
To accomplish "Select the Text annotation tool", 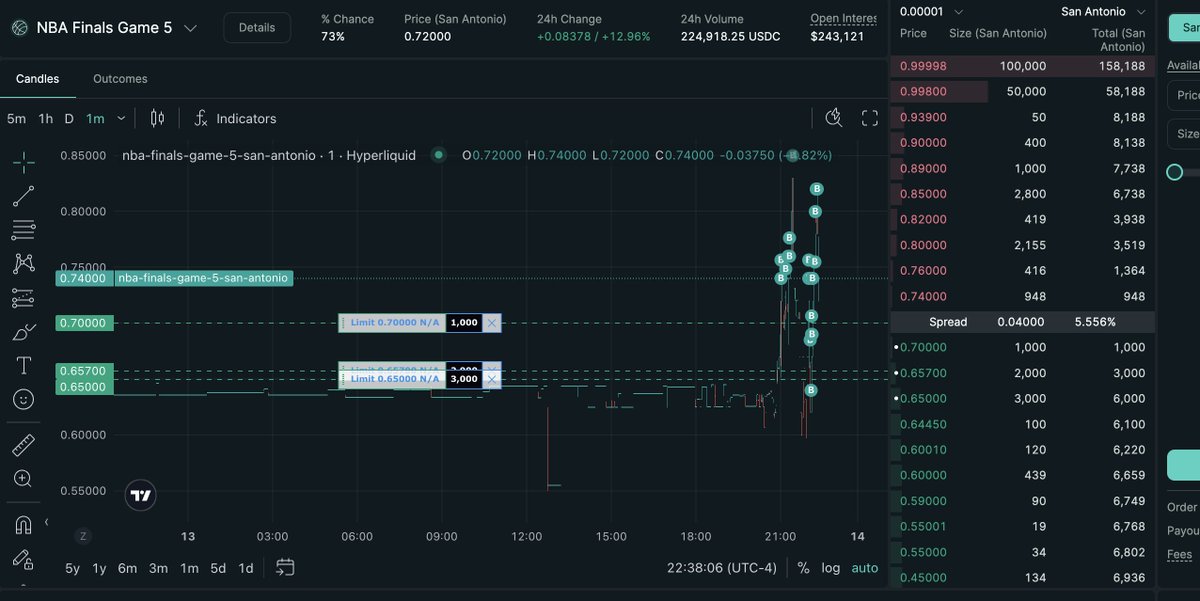I will (23, 366).
